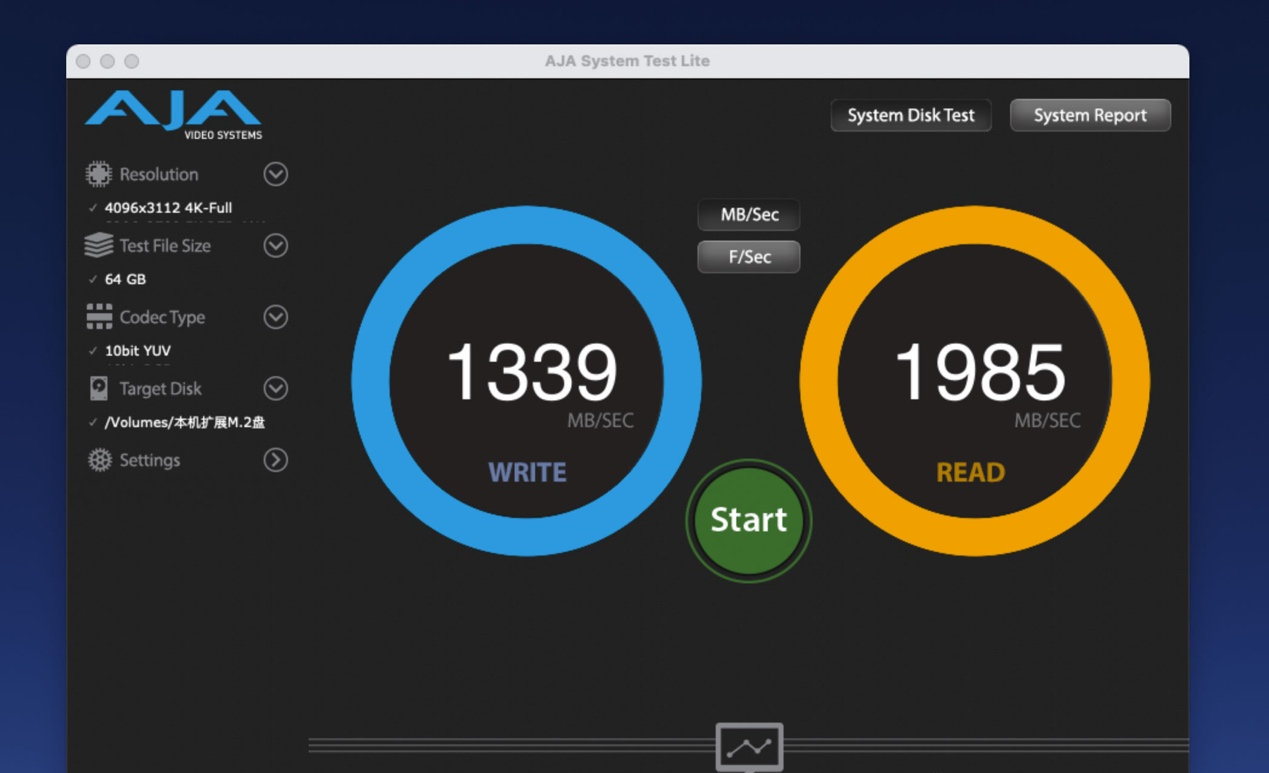Click the Settings gear icon
Viewport: 1269px width, 773px height.
point(99,460)
